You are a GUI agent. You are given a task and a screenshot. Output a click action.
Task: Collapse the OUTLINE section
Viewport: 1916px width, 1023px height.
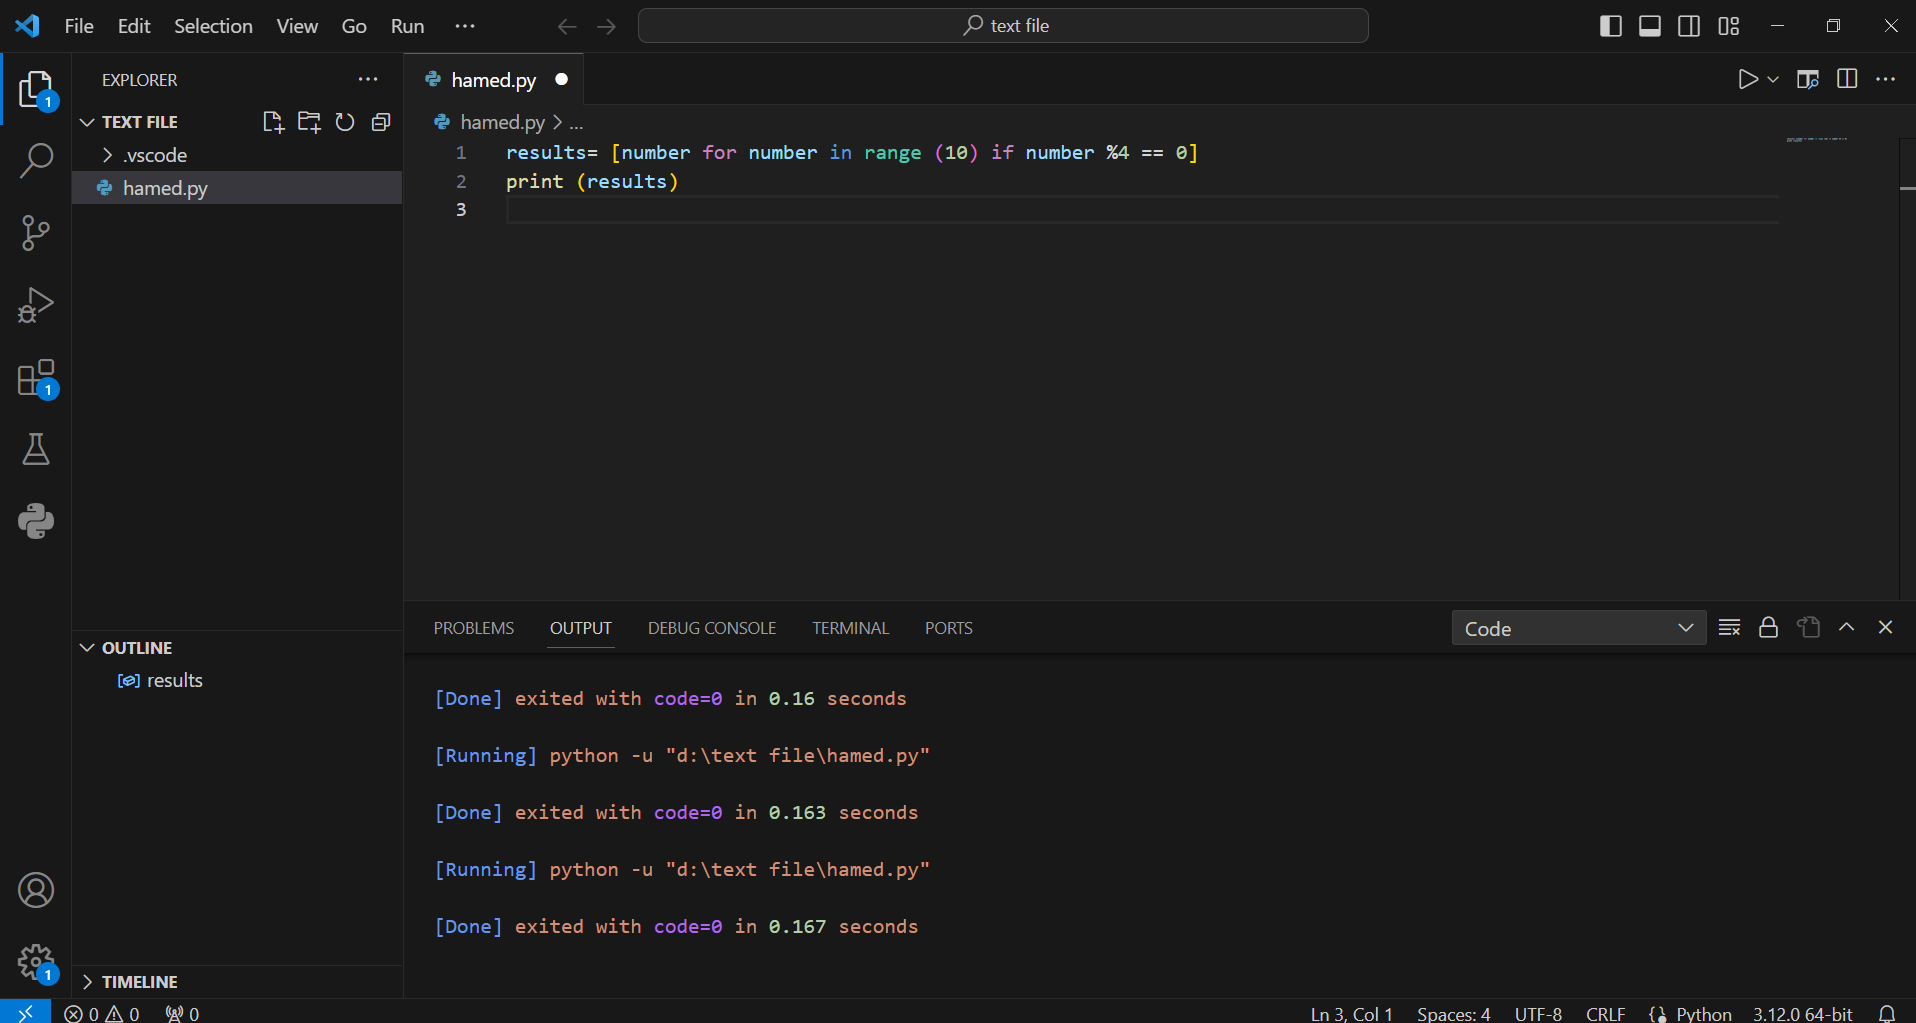tap(126, 648)
